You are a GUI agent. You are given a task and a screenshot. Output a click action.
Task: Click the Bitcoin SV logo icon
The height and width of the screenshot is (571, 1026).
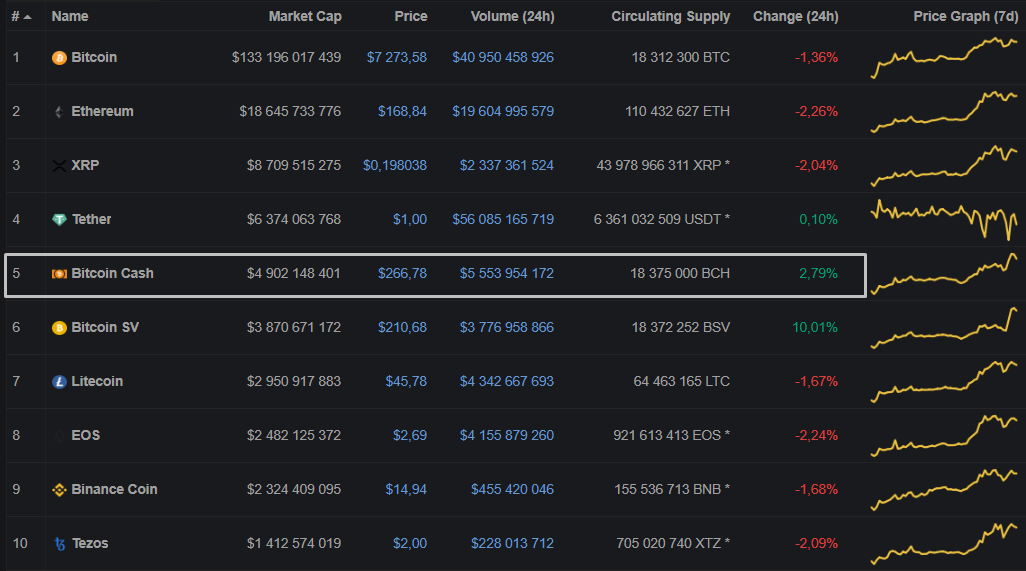59,328
